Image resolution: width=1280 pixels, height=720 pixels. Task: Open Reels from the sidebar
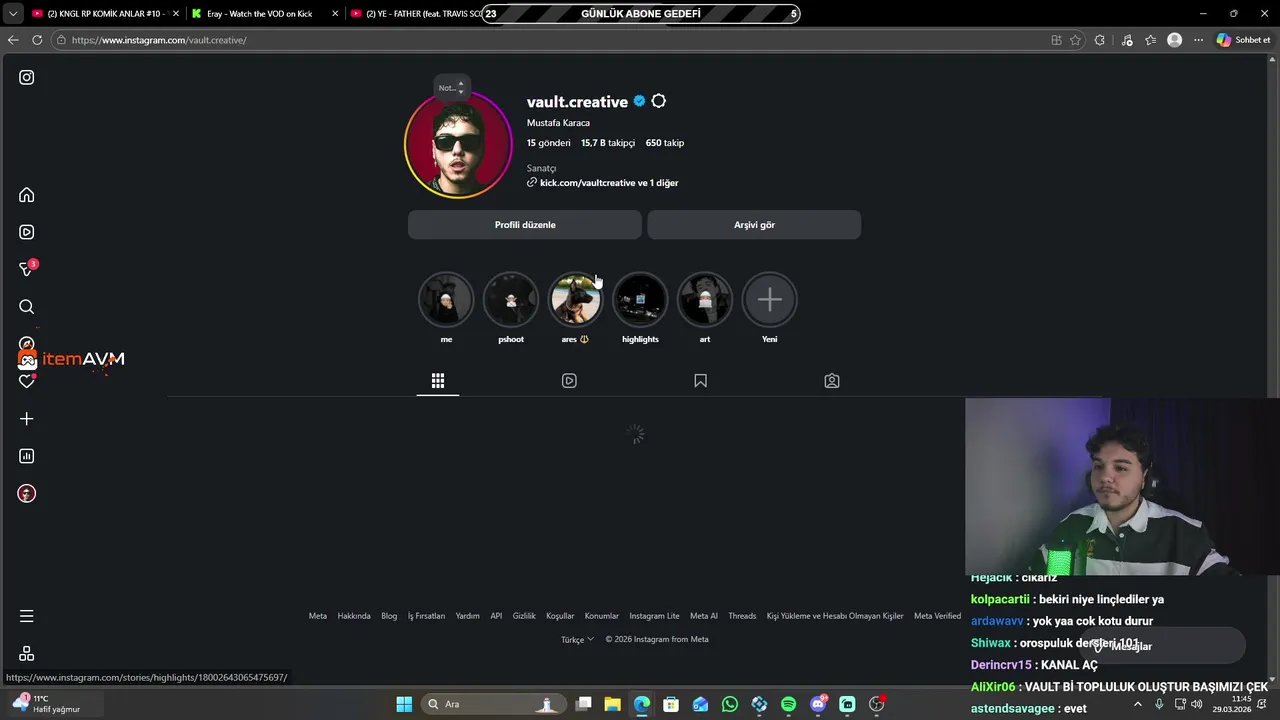click(27, 232)
